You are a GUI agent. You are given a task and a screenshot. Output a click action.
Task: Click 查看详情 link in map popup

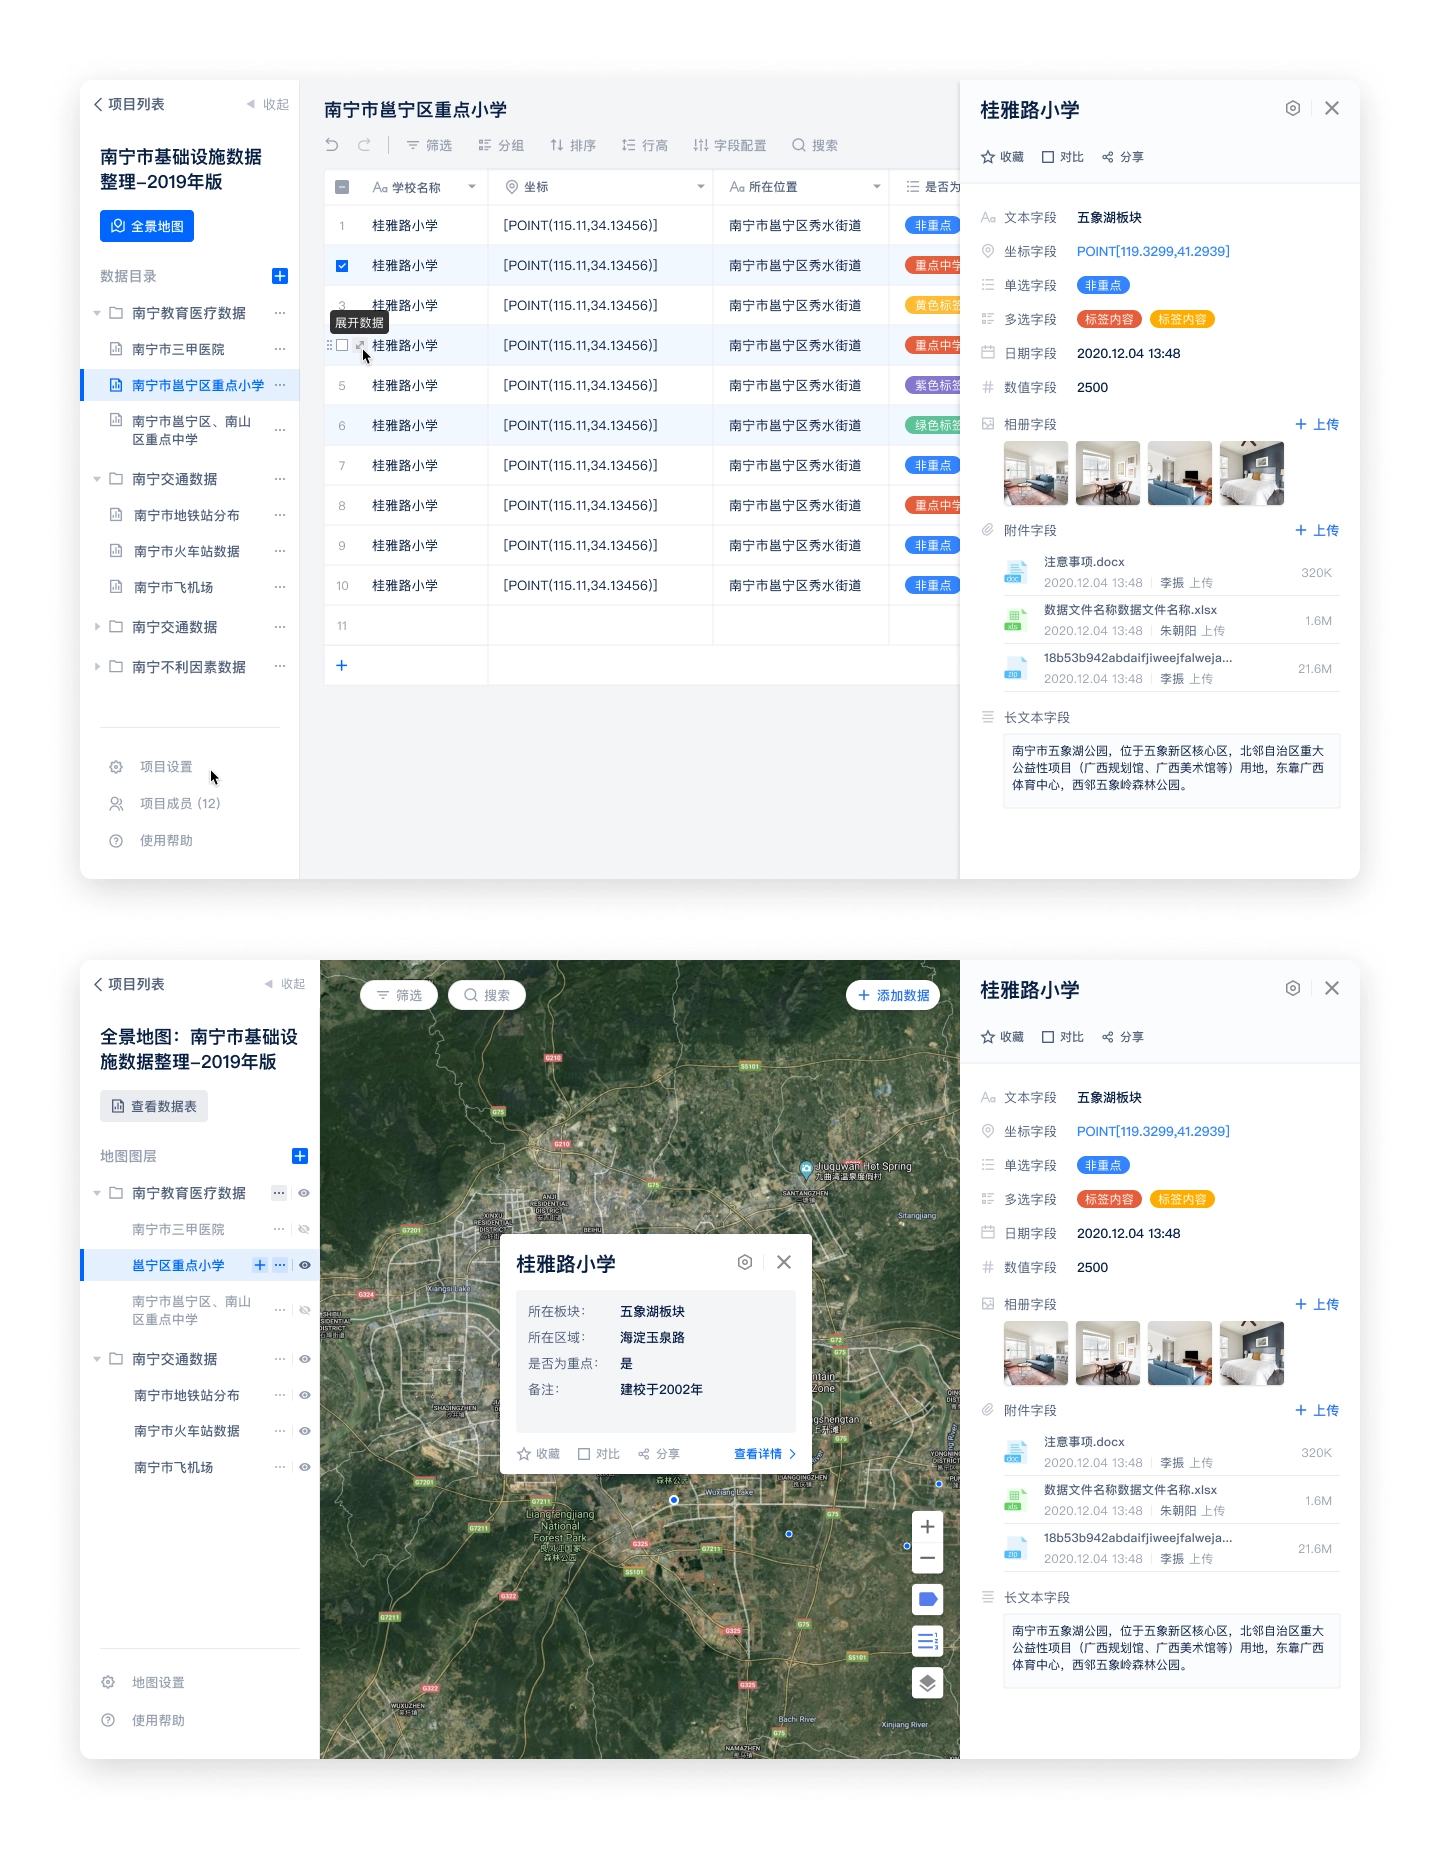[764, 1454]
